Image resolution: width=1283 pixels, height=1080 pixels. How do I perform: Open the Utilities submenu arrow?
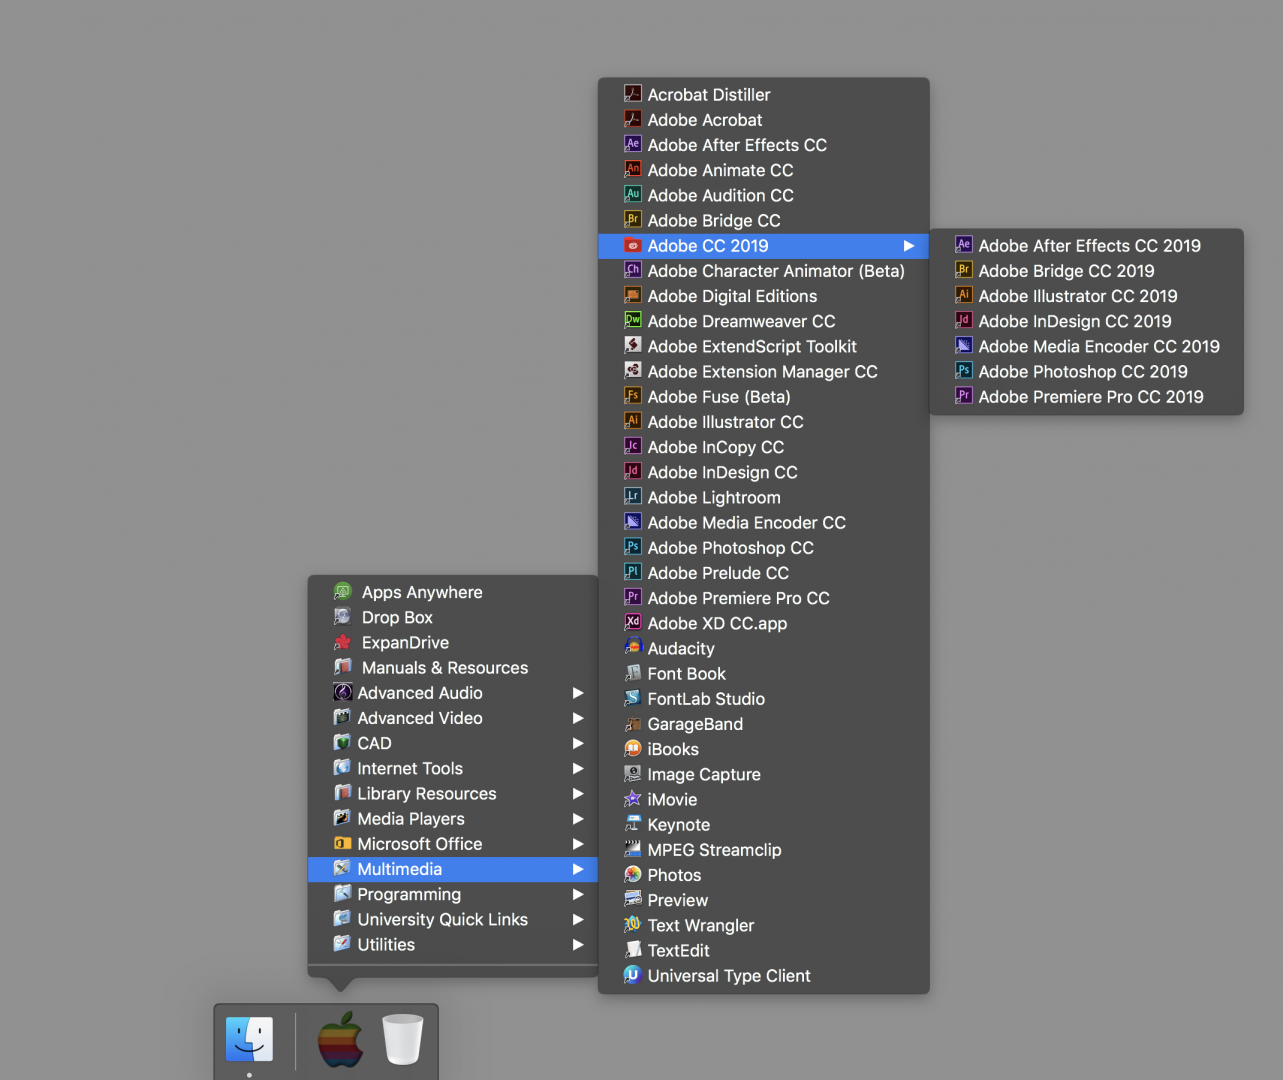click(x=577, y=944)
